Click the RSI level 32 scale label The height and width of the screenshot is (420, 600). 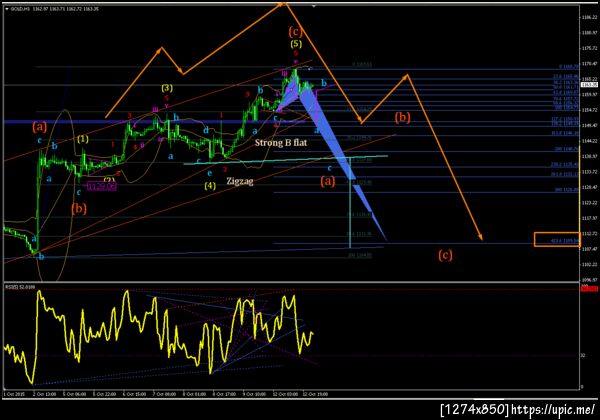click(x=583, y=355)
